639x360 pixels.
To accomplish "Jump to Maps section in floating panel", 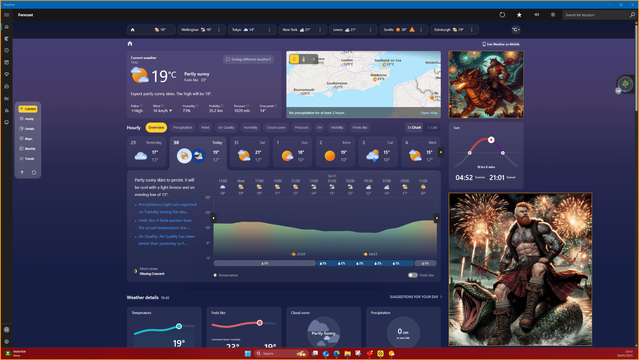I will point(27,139).
